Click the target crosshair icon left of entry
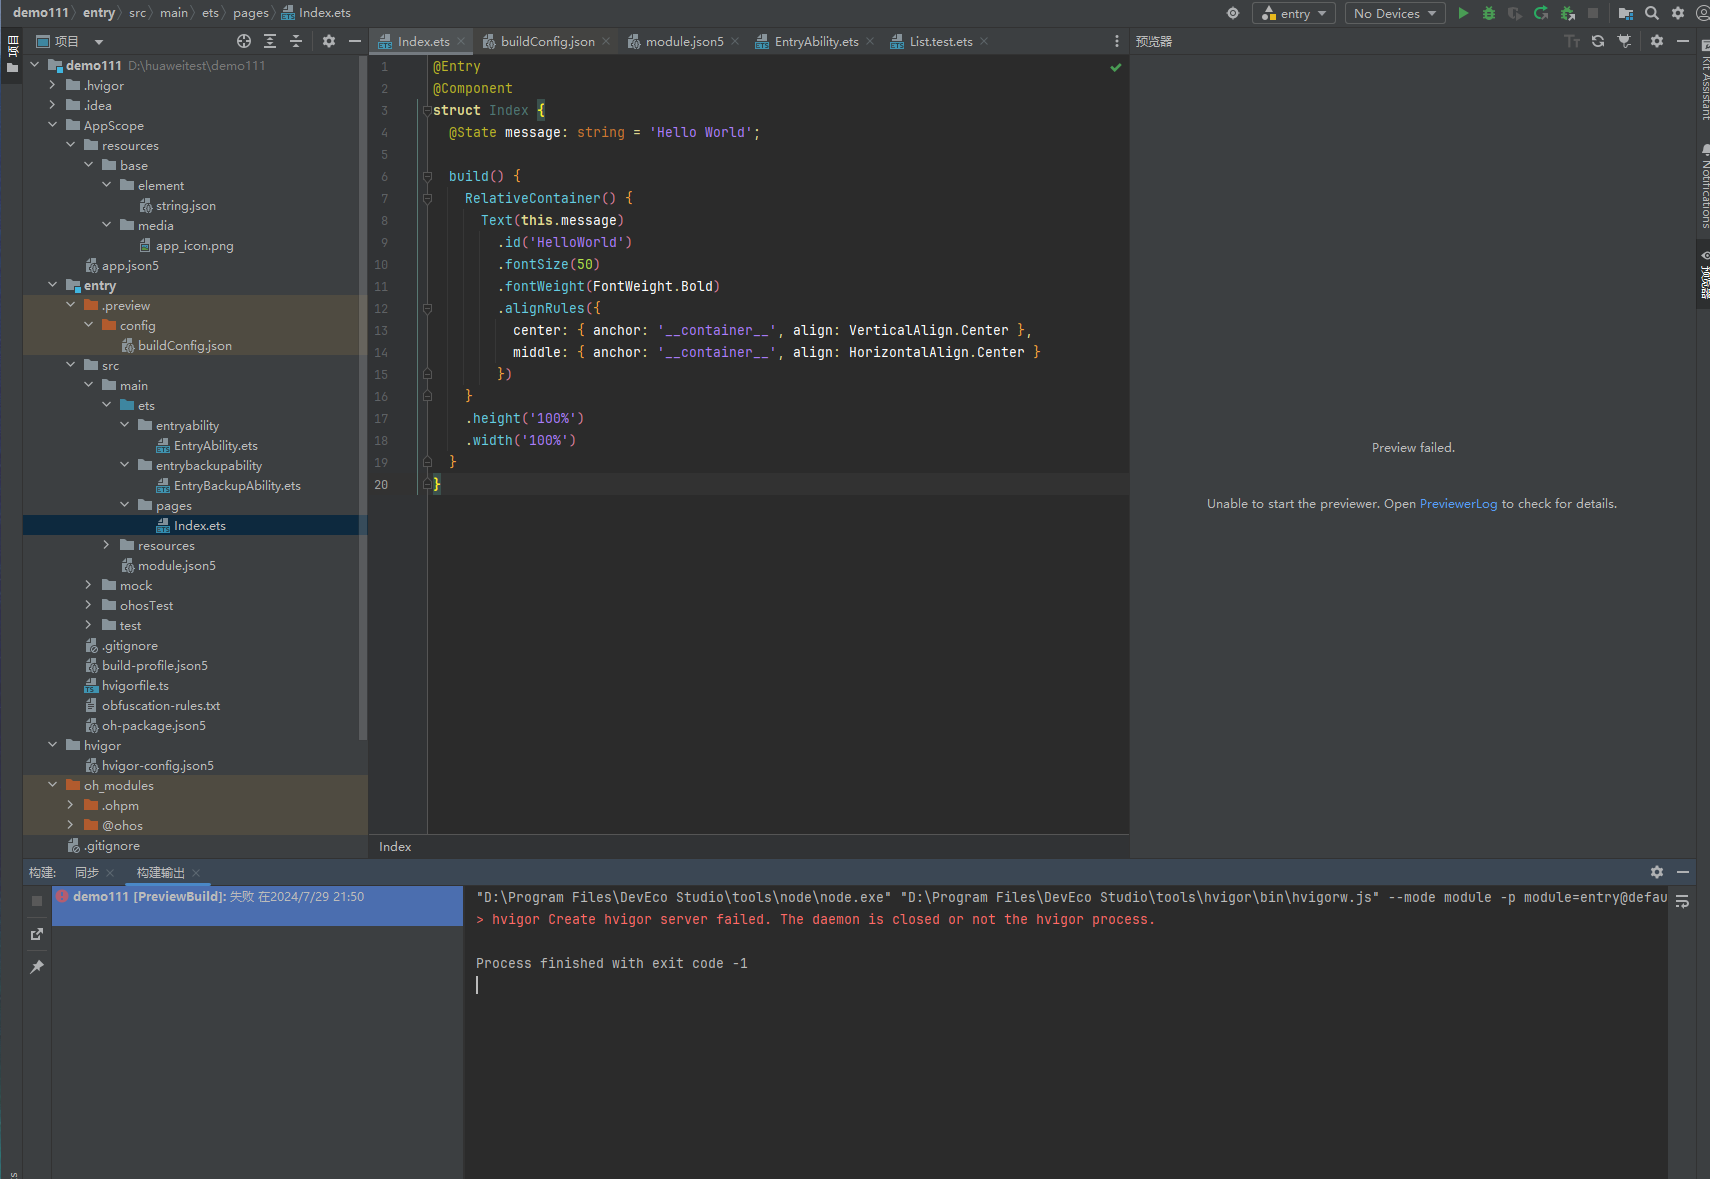The height and width of the screenshot is (1179, 1710). tap(1233, 13)
